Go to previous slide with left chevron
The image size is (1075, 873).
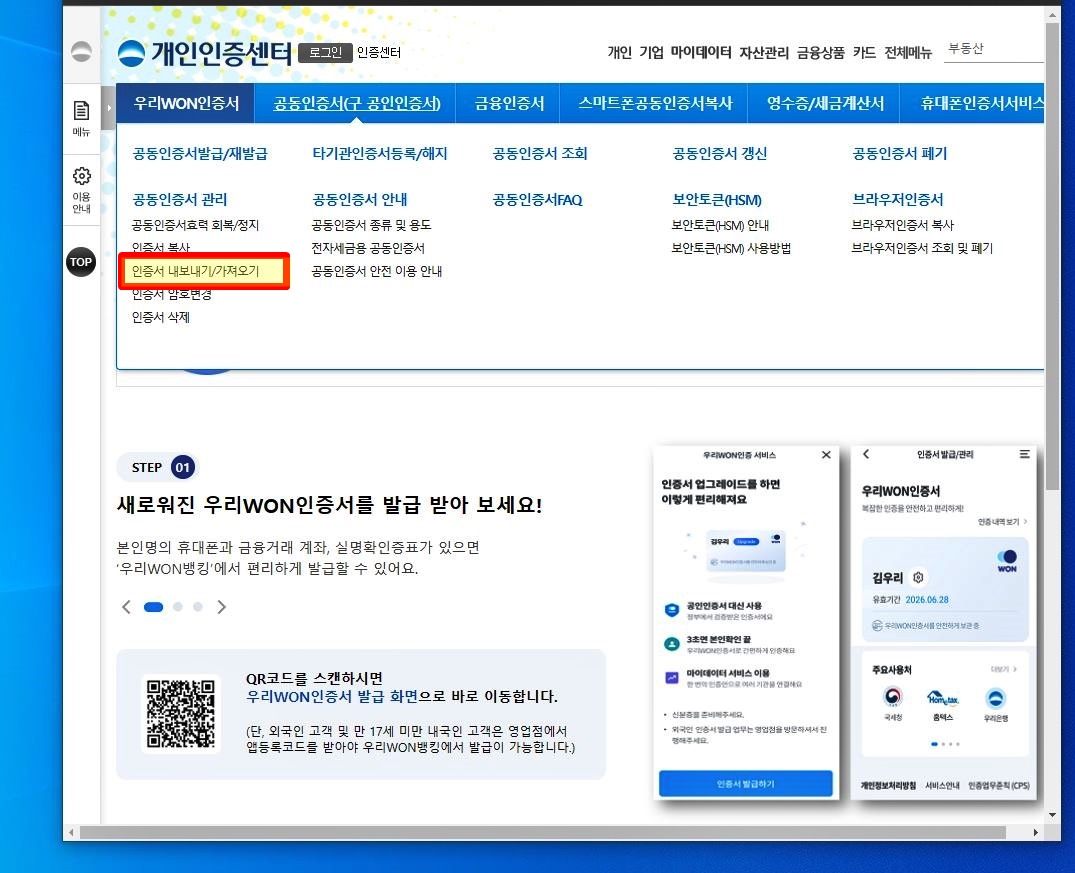126,607
